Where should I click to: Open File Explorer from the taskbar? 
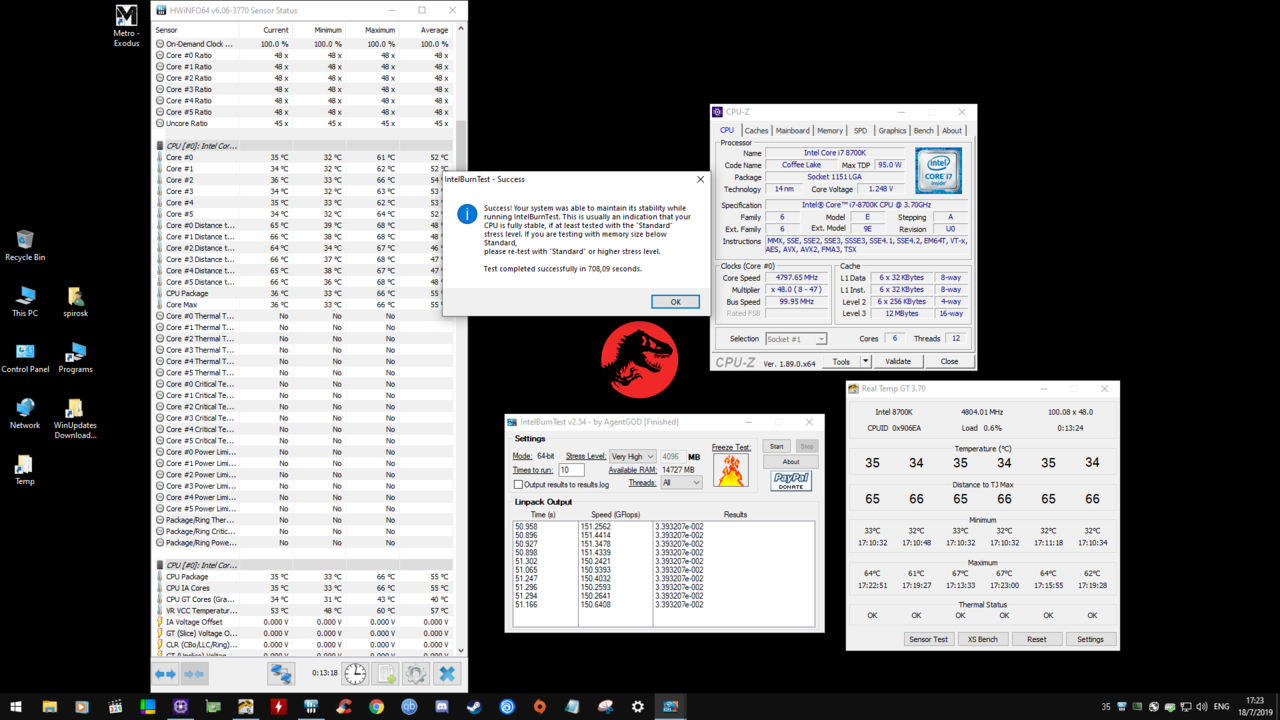tap(49, 706)
